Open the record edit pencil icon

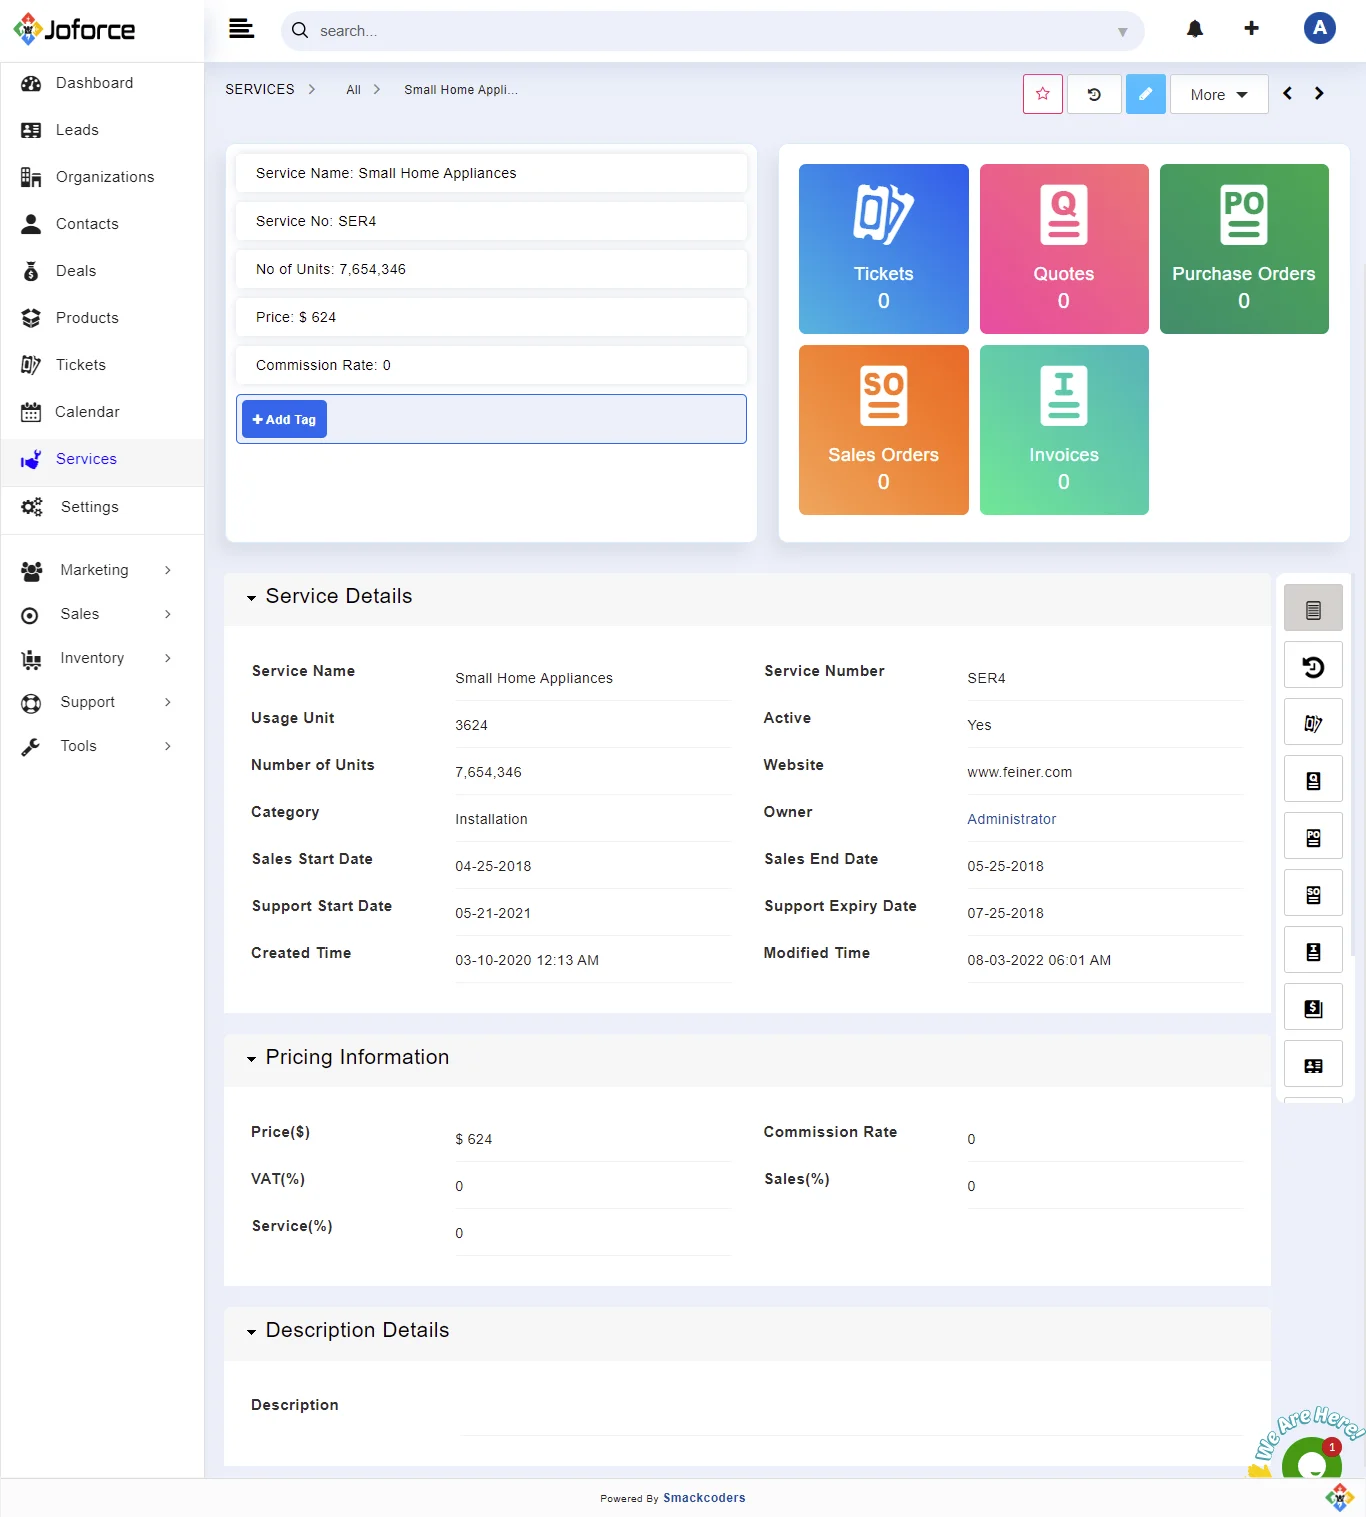1145,93
